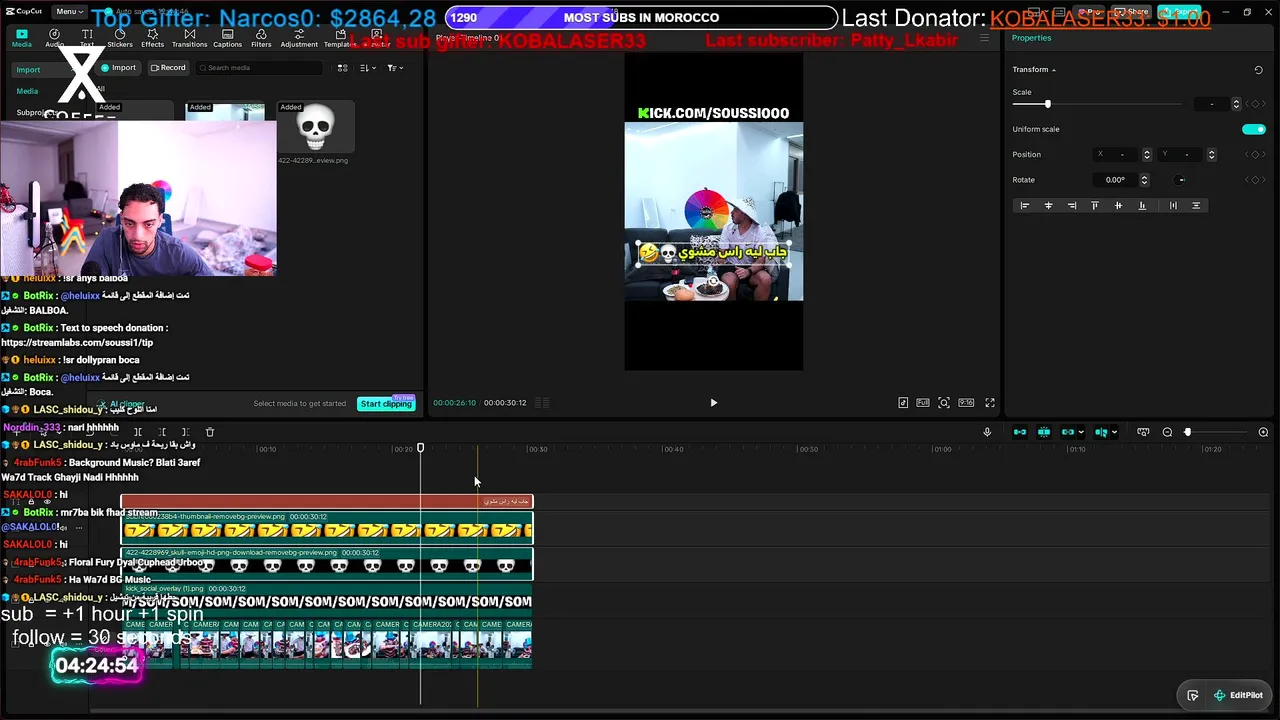
Task: Enter fullscreen preview mode
Action: 990,403
